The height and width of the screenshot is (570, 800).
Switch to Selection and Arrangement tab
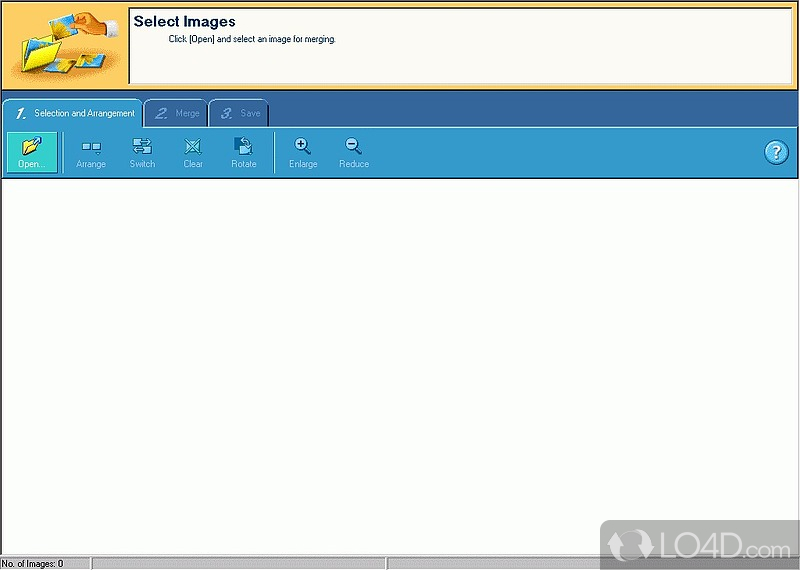click(73, 113)
